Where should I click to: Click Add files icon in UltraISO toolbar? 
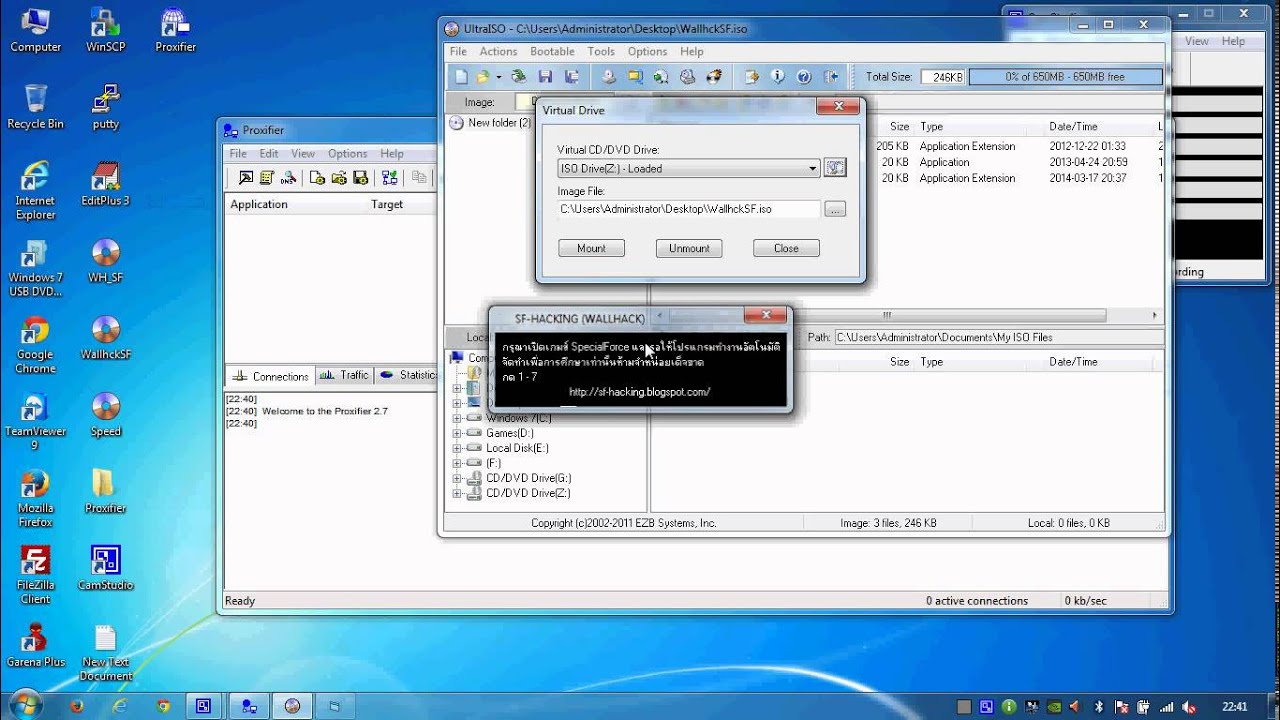(752, 77)
